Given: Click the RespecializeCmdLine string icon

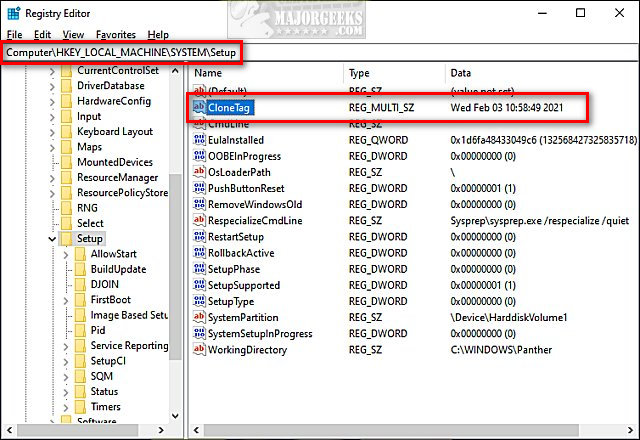Looking at the screenshot, I should [199, 220].
